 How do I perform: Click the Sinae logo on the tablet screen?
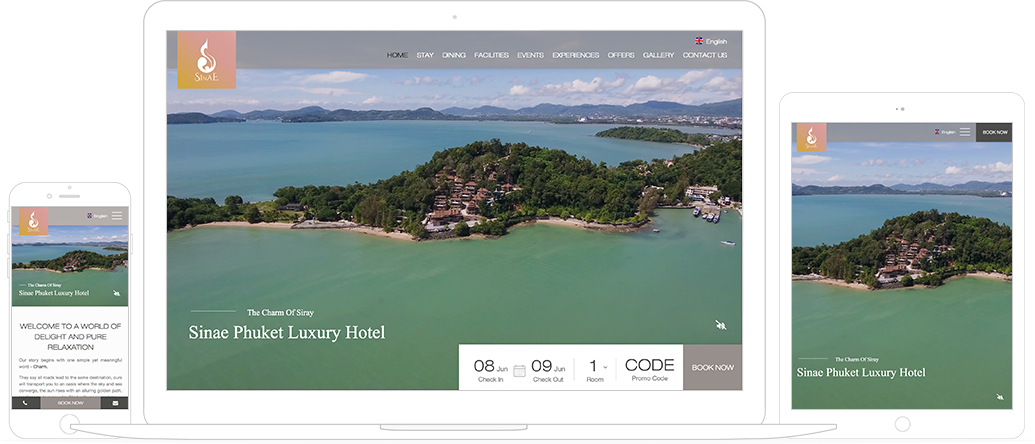(811, 137)
